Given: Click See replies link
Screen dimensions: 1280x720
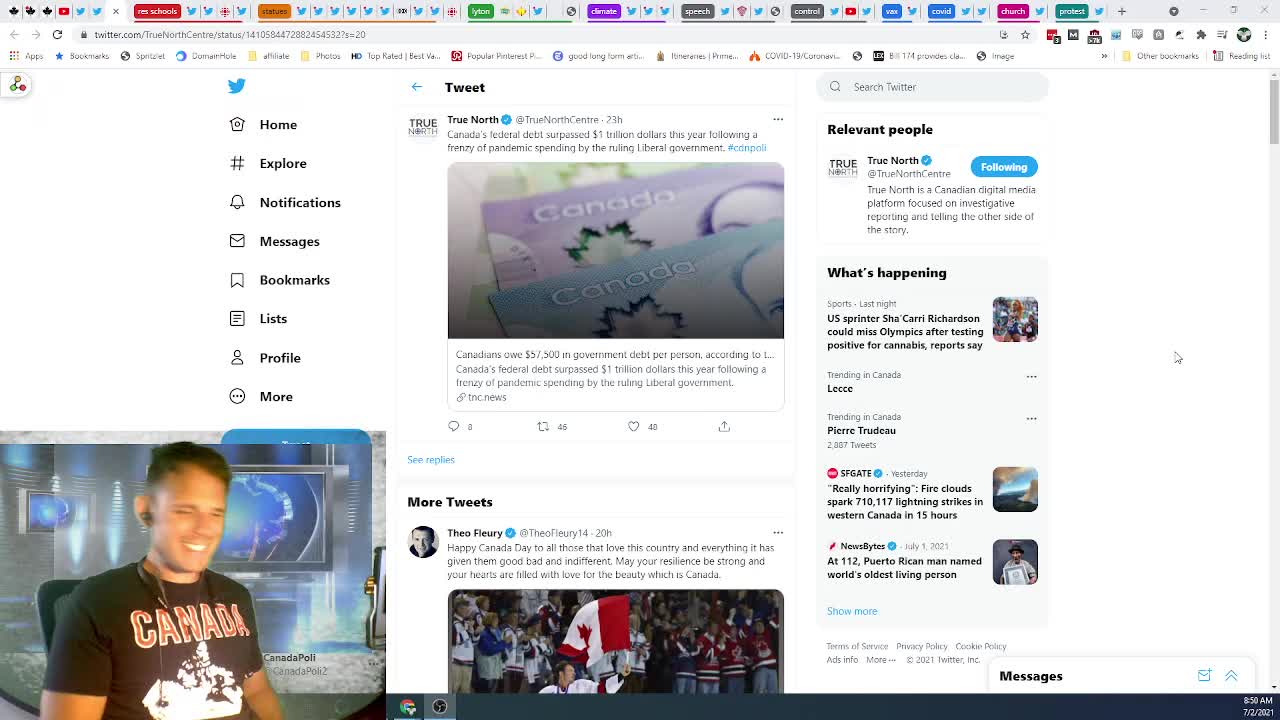Looking at the screenshot, I should pyautogui.click(x=431, y=460).
